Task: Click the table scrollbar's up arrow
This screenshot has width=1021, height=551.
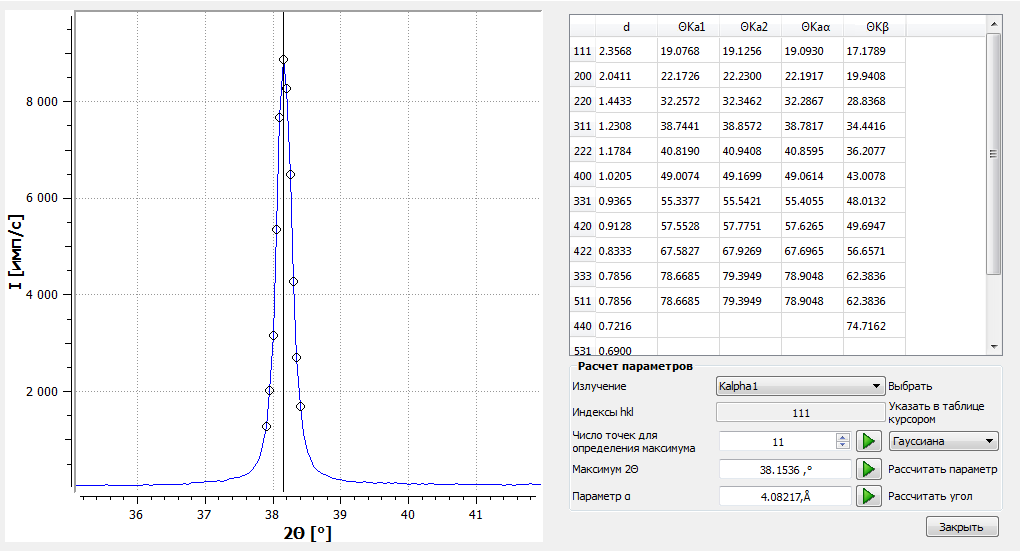Action: coord(993,26)
